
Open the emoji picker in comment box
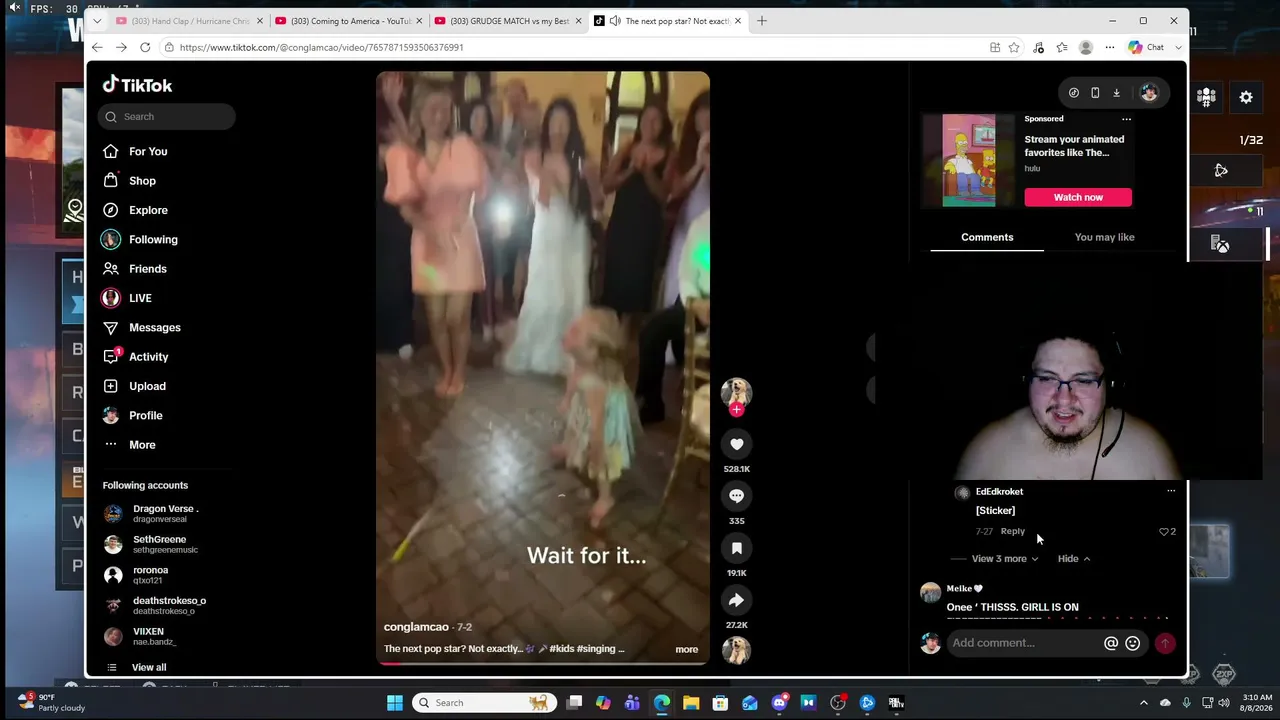coord(1132,643)
